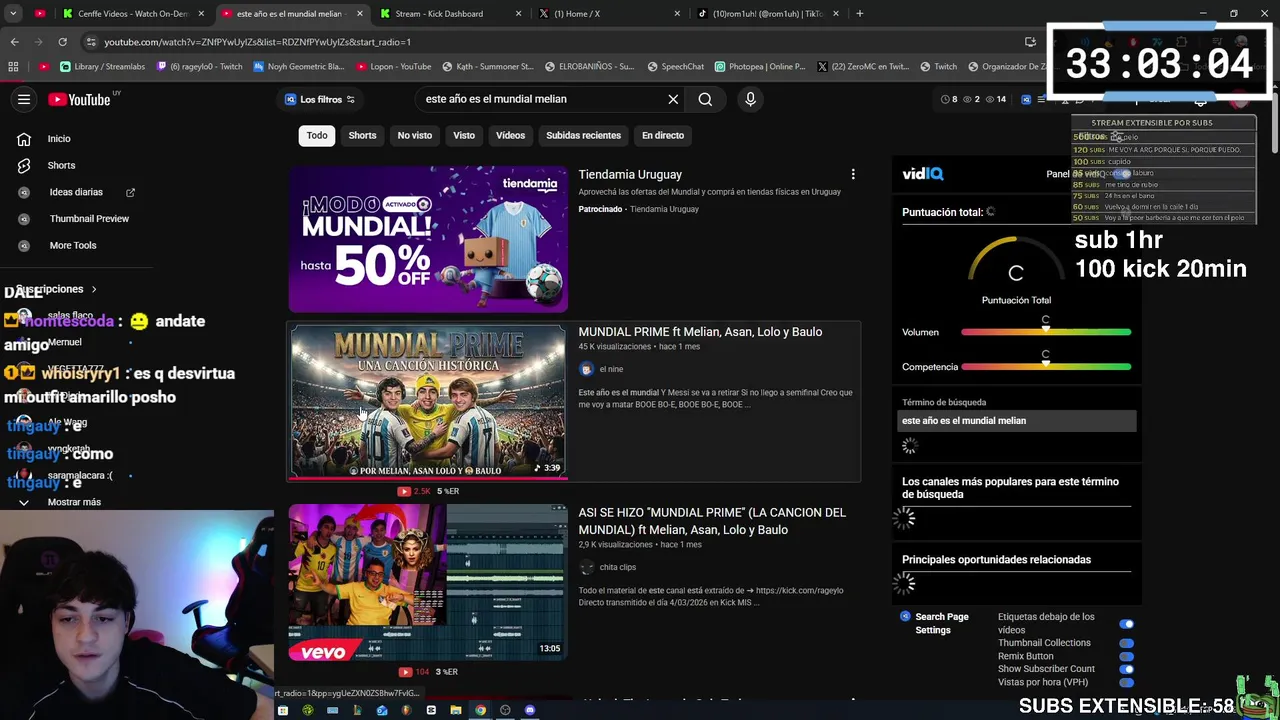Viewport: 1280px width, 720px height.
Task: Open the Tiendamia Uruguay ad title
Action: point(630,174)
